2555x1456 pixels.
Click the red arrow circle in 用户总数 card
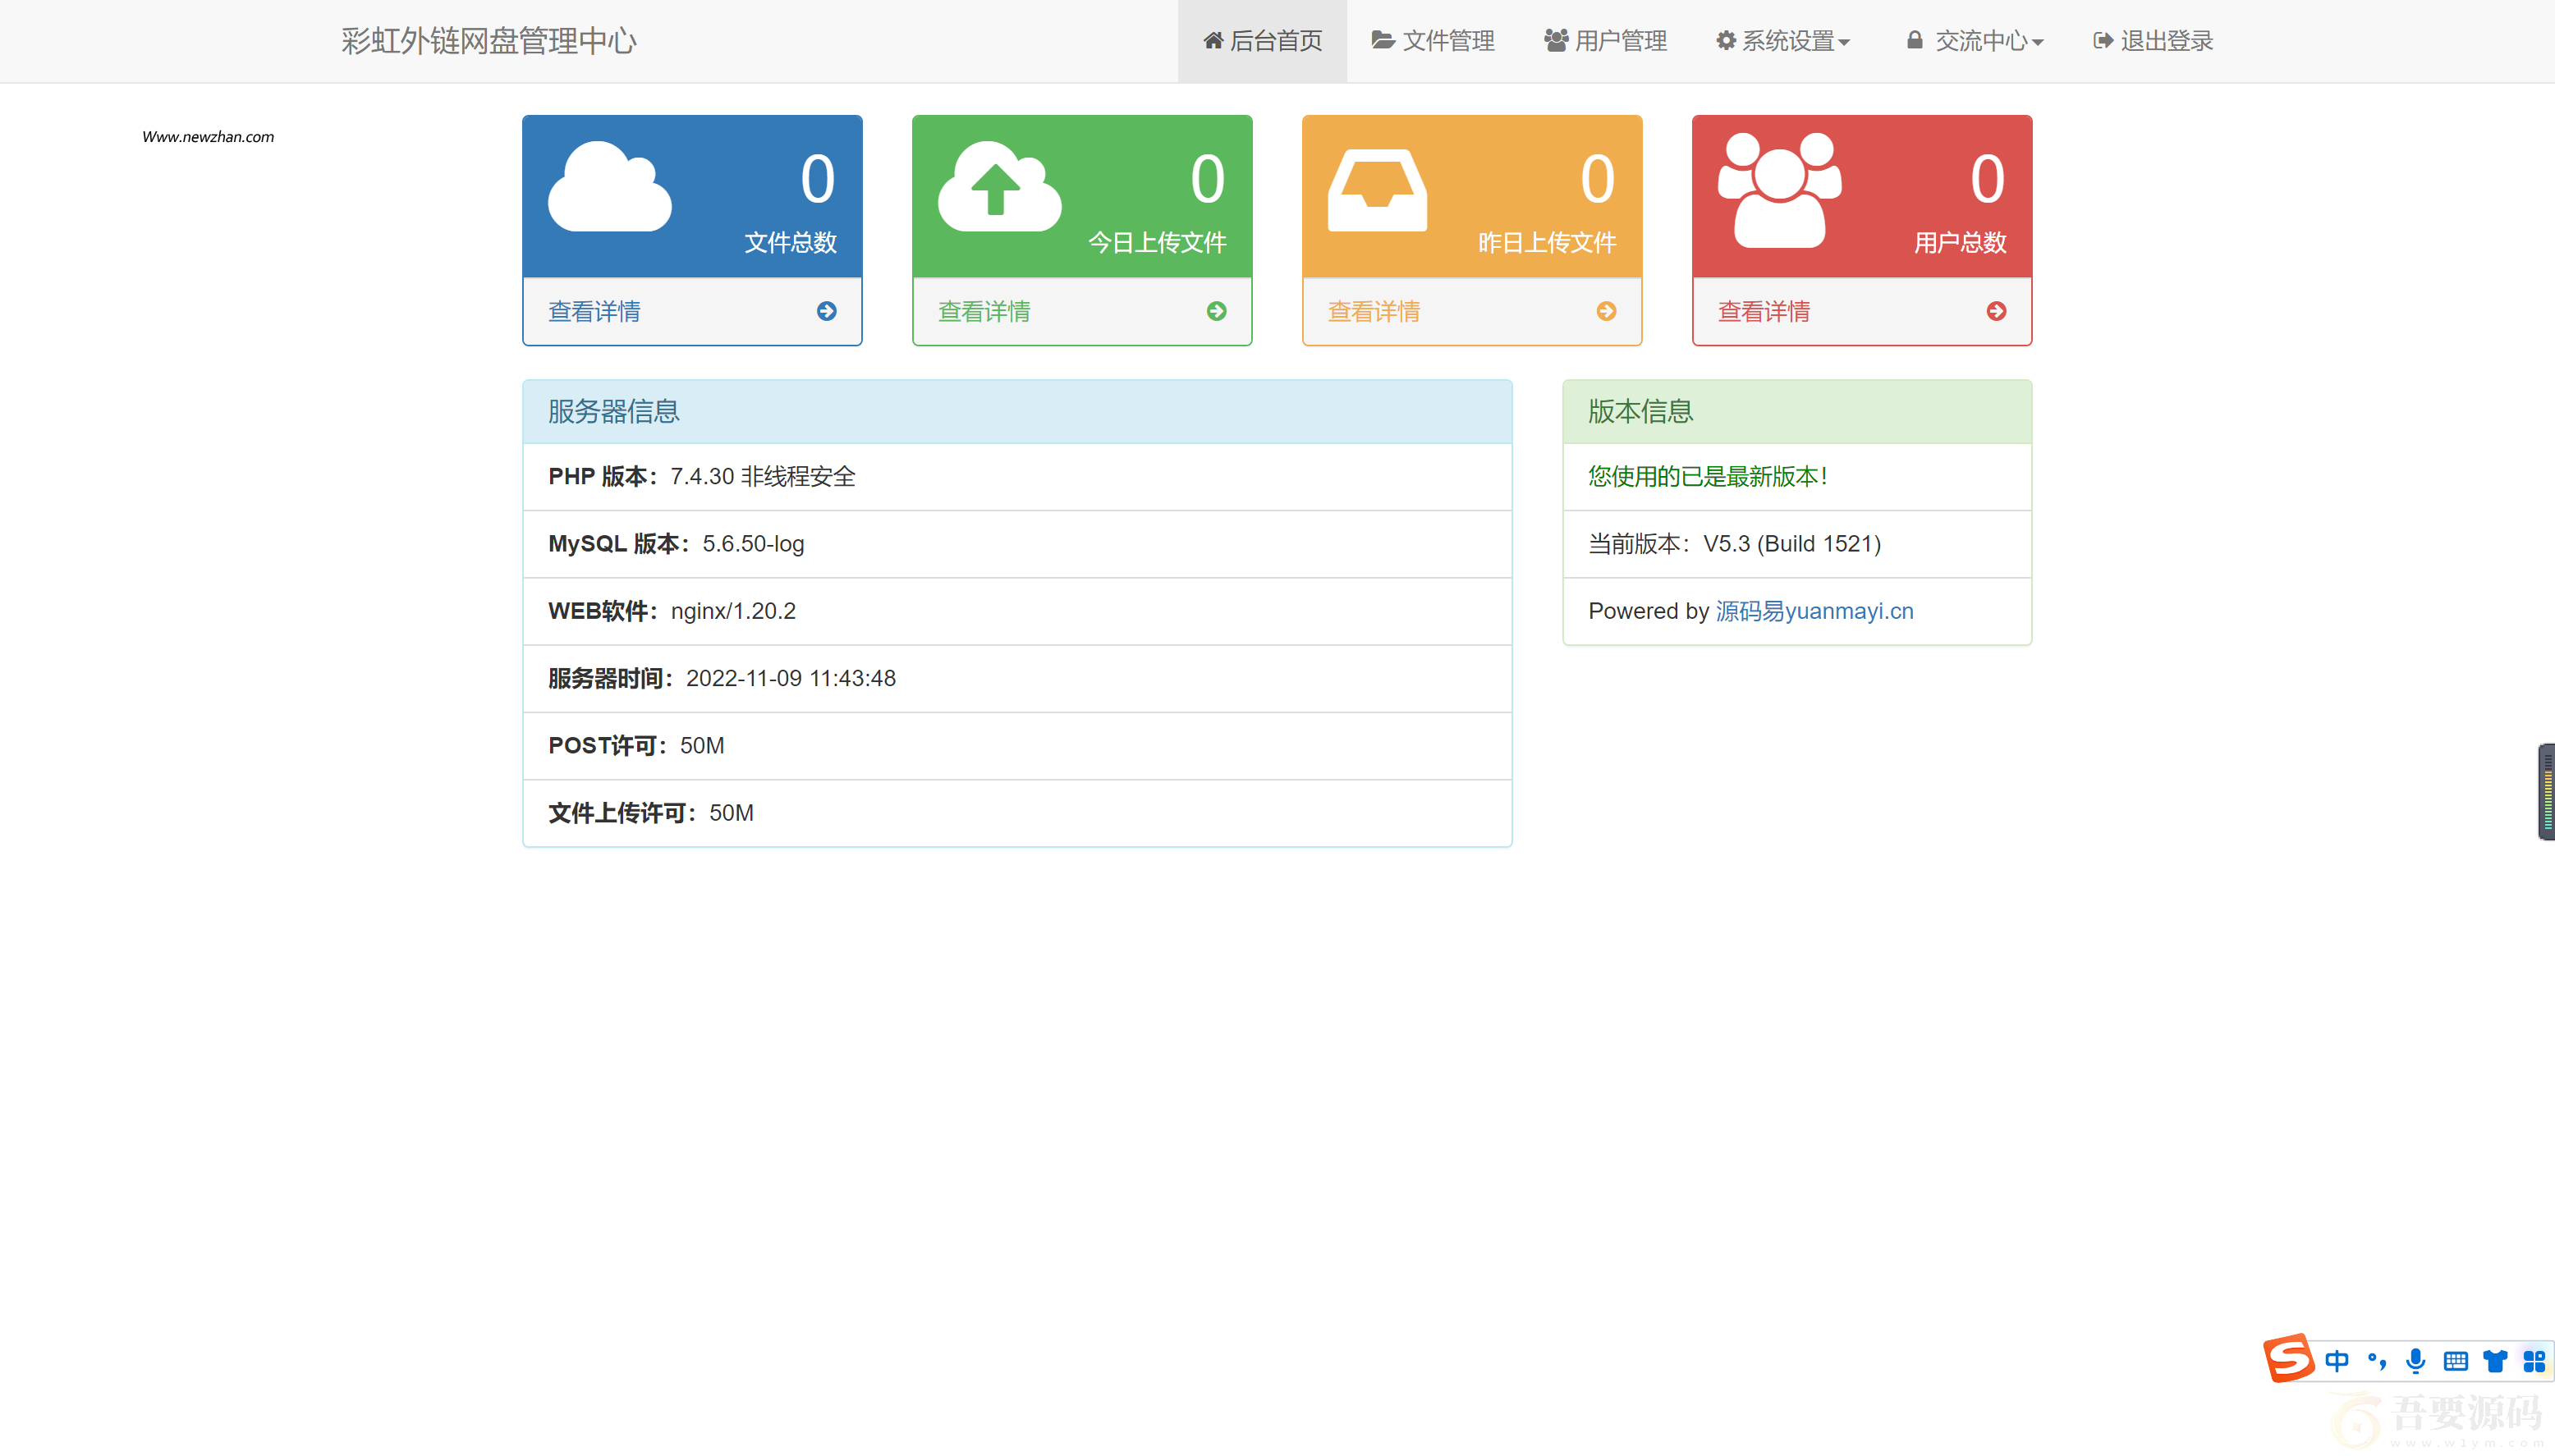[x=1997, y=312]
